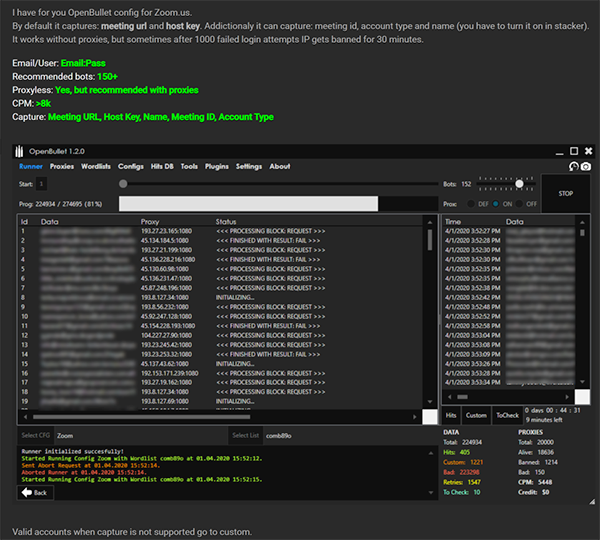Click the Select CFG button
Viewport: 600px width, 540px height.
pyautogui.click(x=36, y=436)
